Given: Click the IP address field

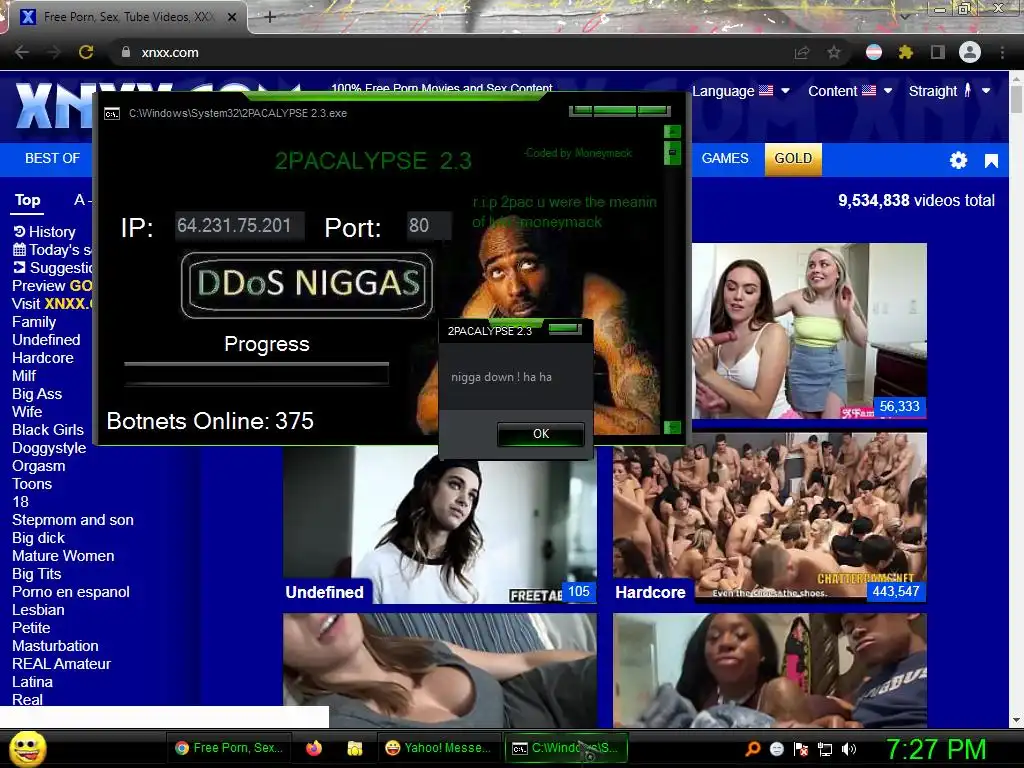Looking at the screenshot, I should pyautogui.click(x=239, y=226).
